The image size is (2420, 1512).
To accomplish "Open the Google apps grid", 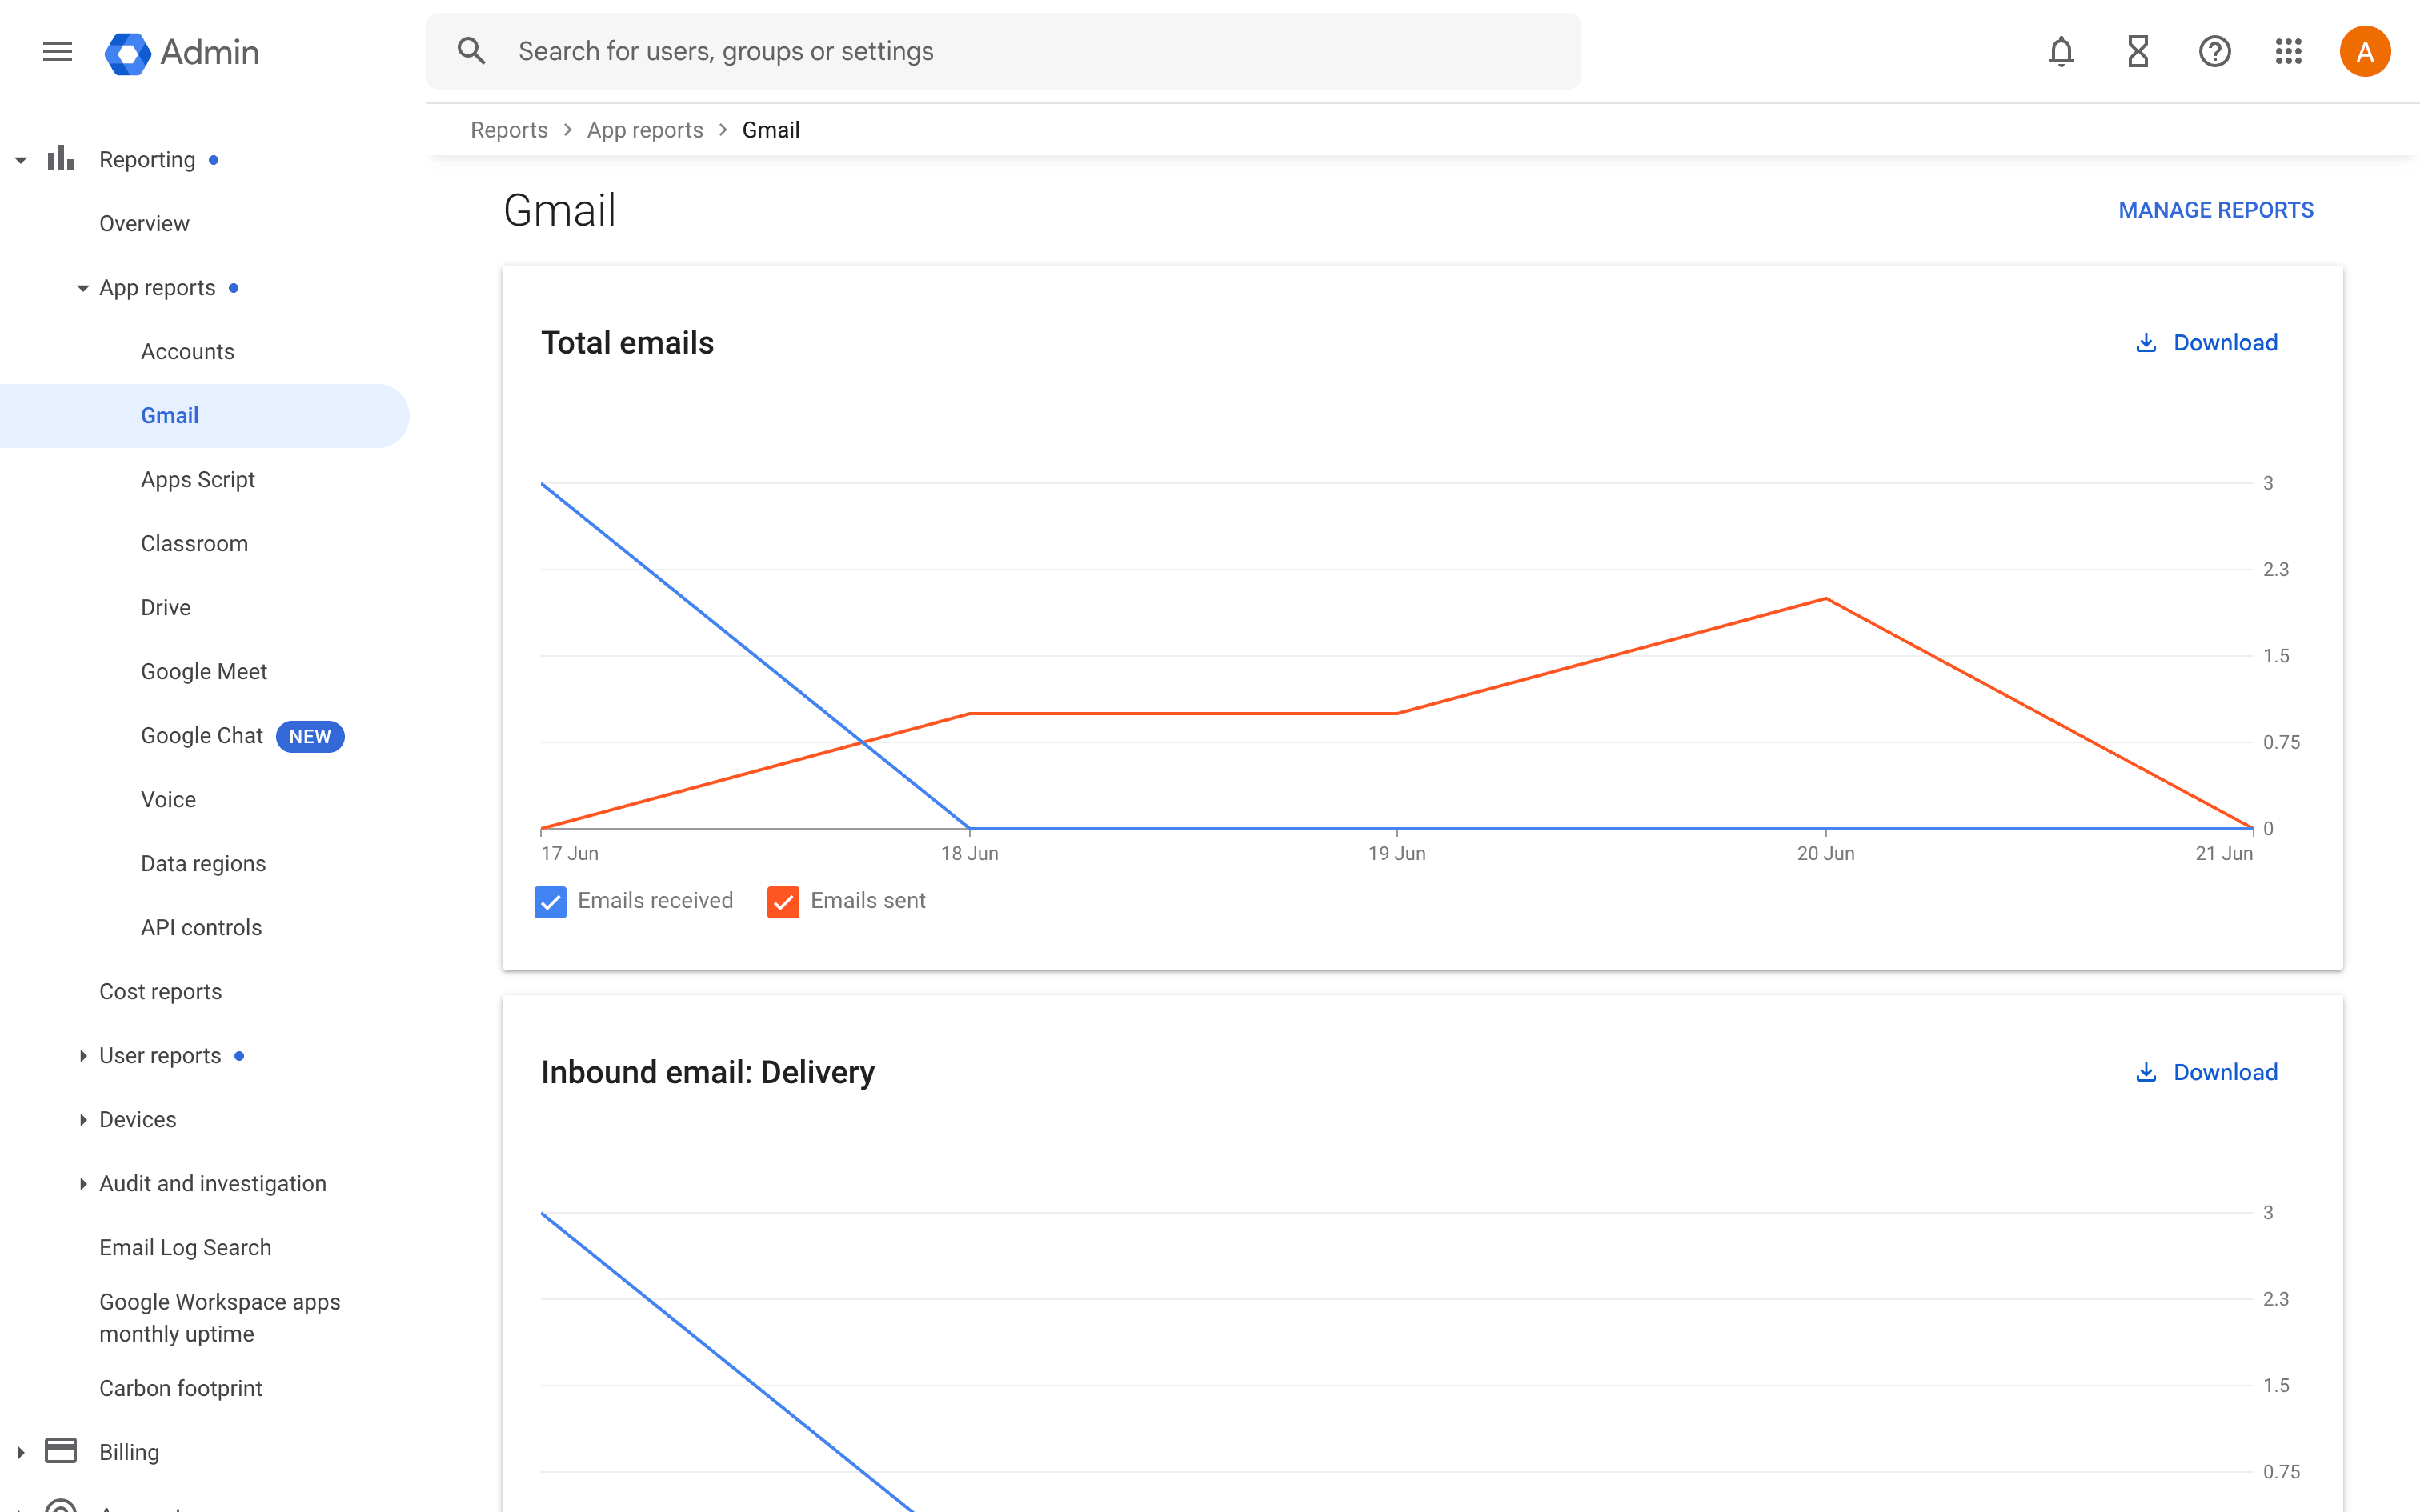I will pos(2288,51).
